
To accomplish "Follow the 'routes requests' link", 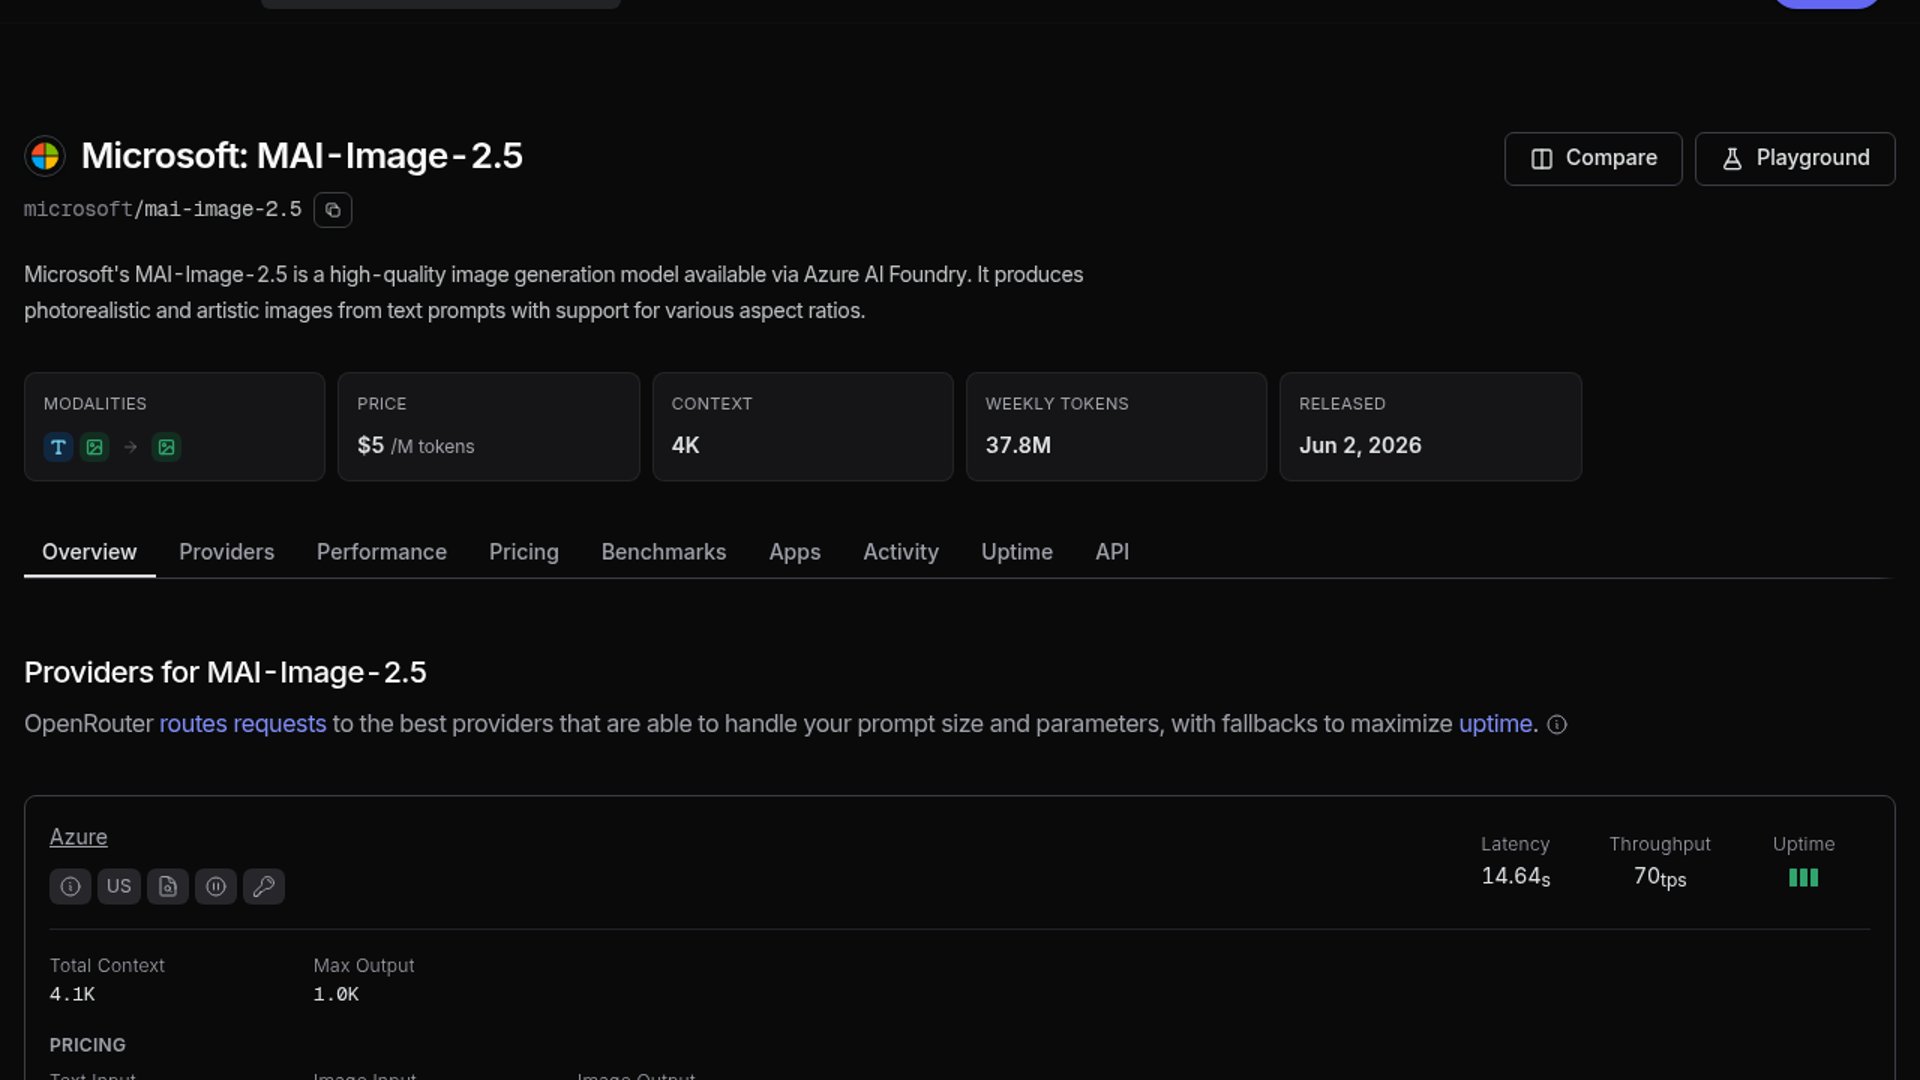I will click(242, 724).
